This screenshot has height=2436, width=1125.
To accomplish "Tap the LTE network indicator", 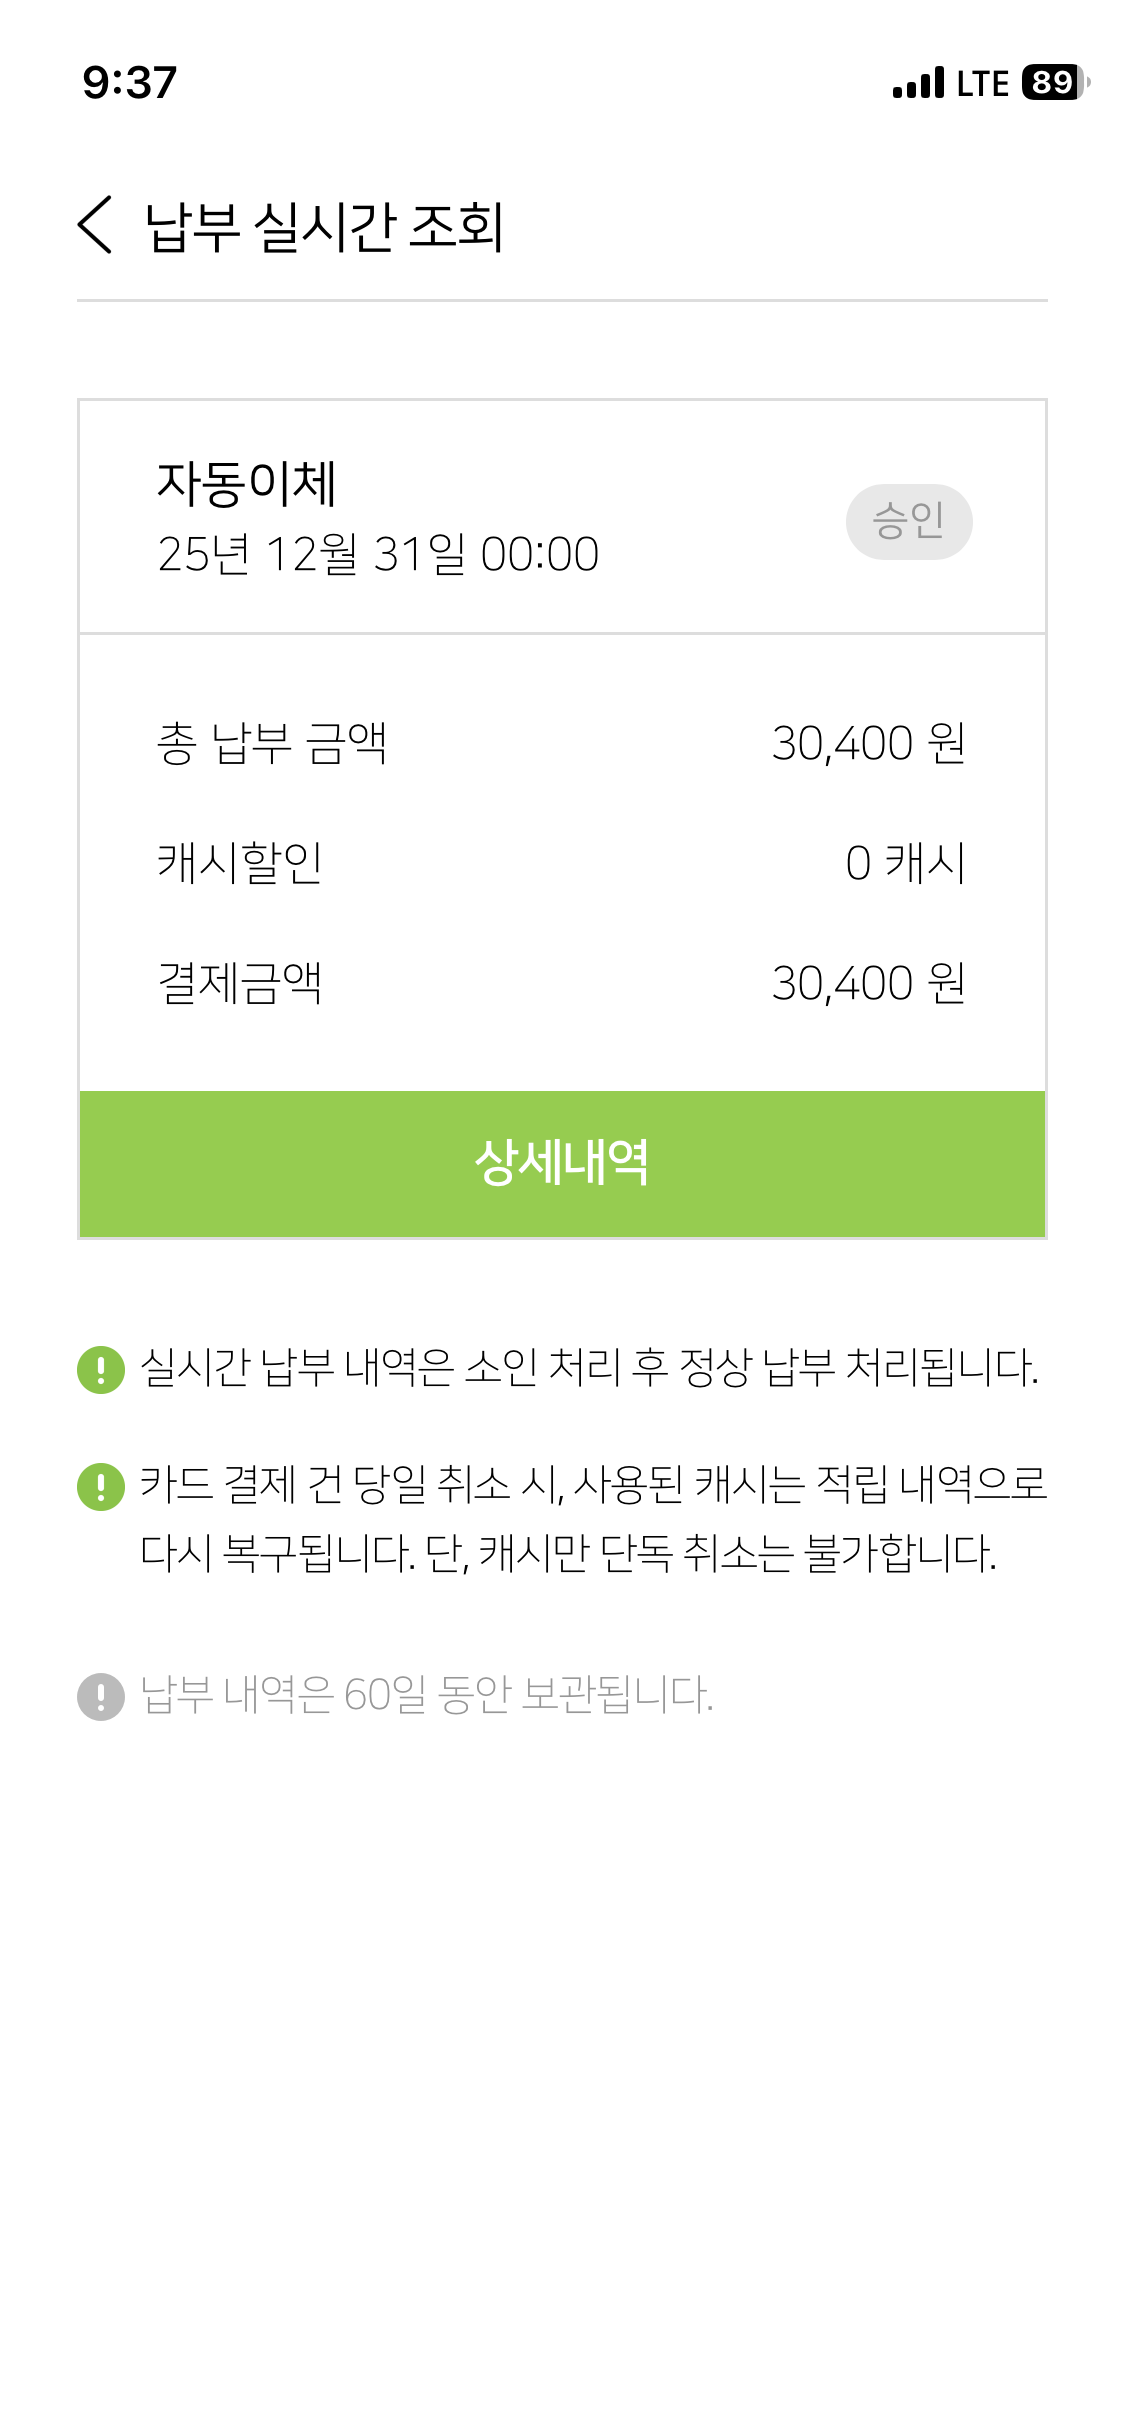I will [x=982, y=83].
